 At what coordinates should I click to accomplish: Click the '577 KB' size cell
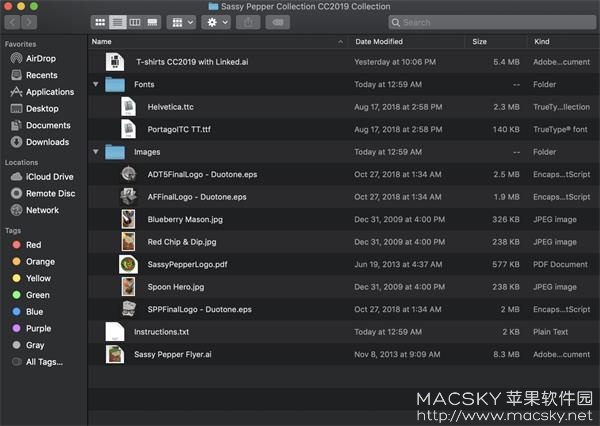(x=506, y=264)
